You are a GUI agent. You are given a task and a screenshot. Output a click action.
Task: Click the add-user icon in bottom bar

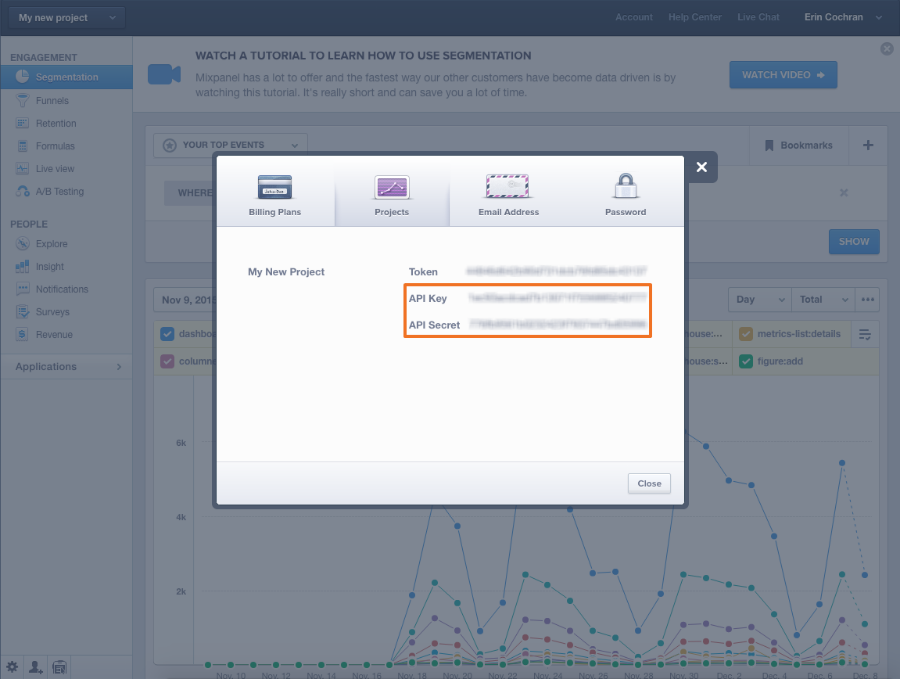coord(36,666)
